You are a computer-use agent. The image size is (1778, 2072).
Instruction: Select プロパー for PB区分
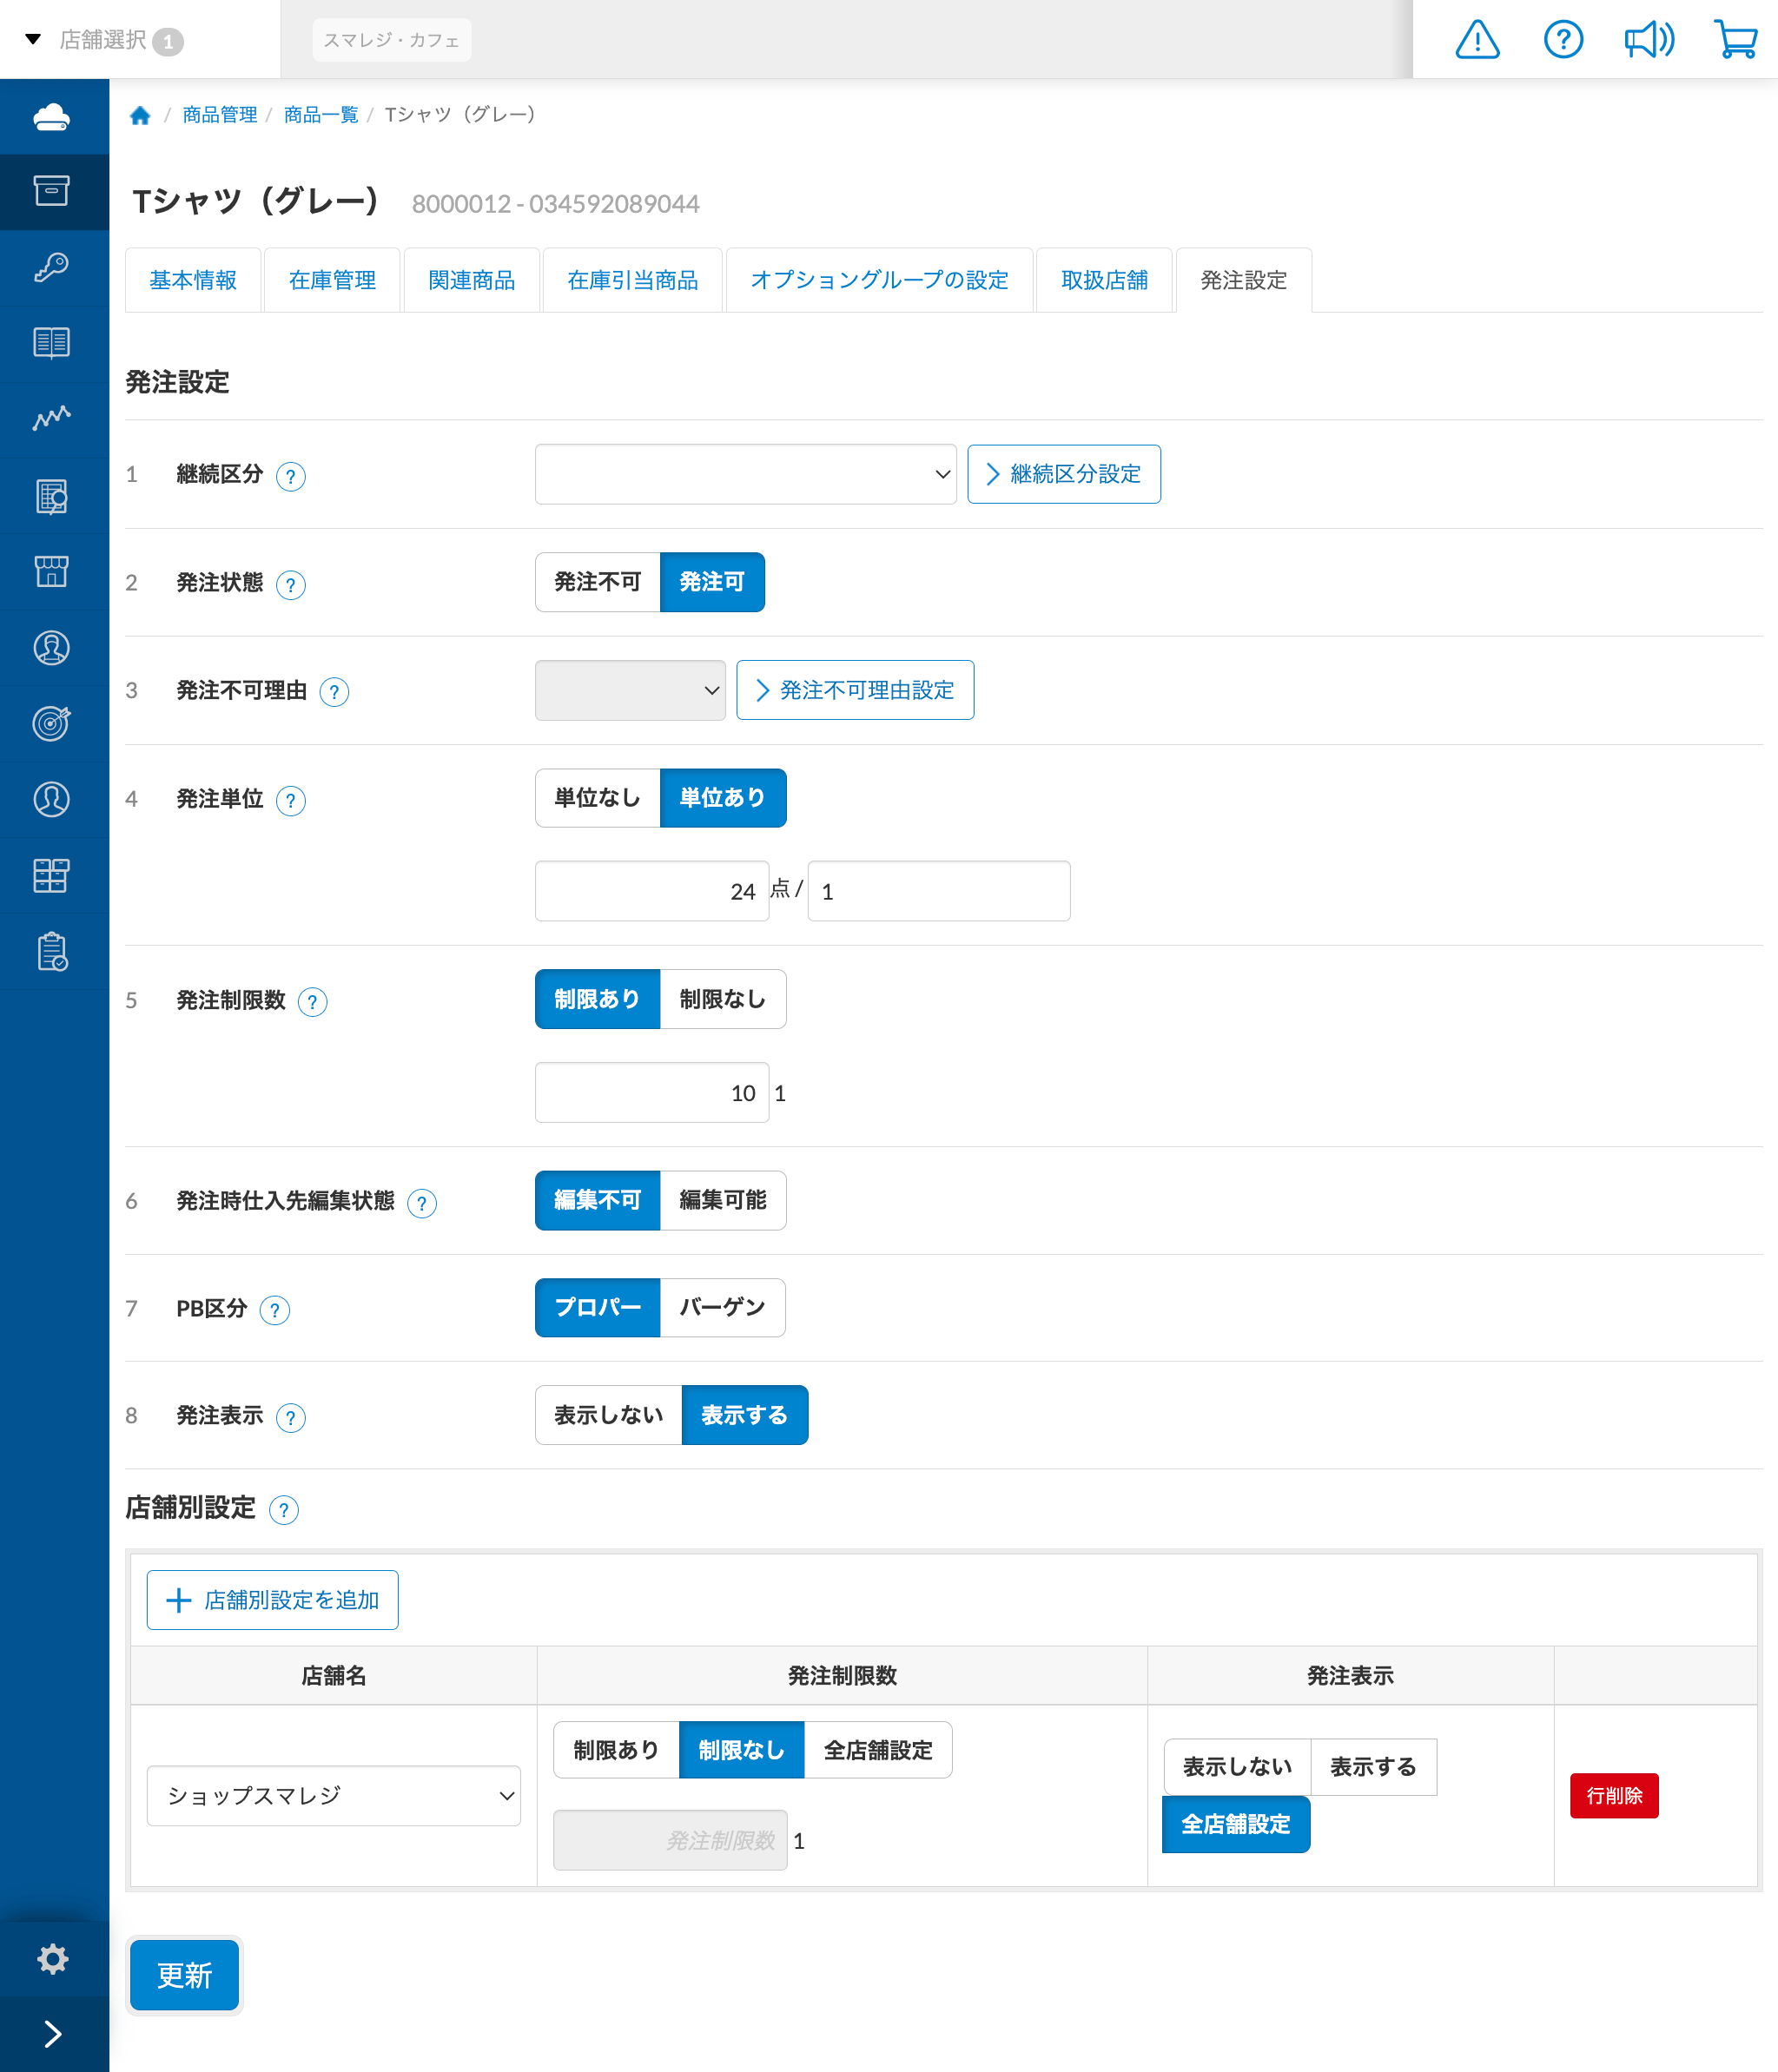(598, 1307)
